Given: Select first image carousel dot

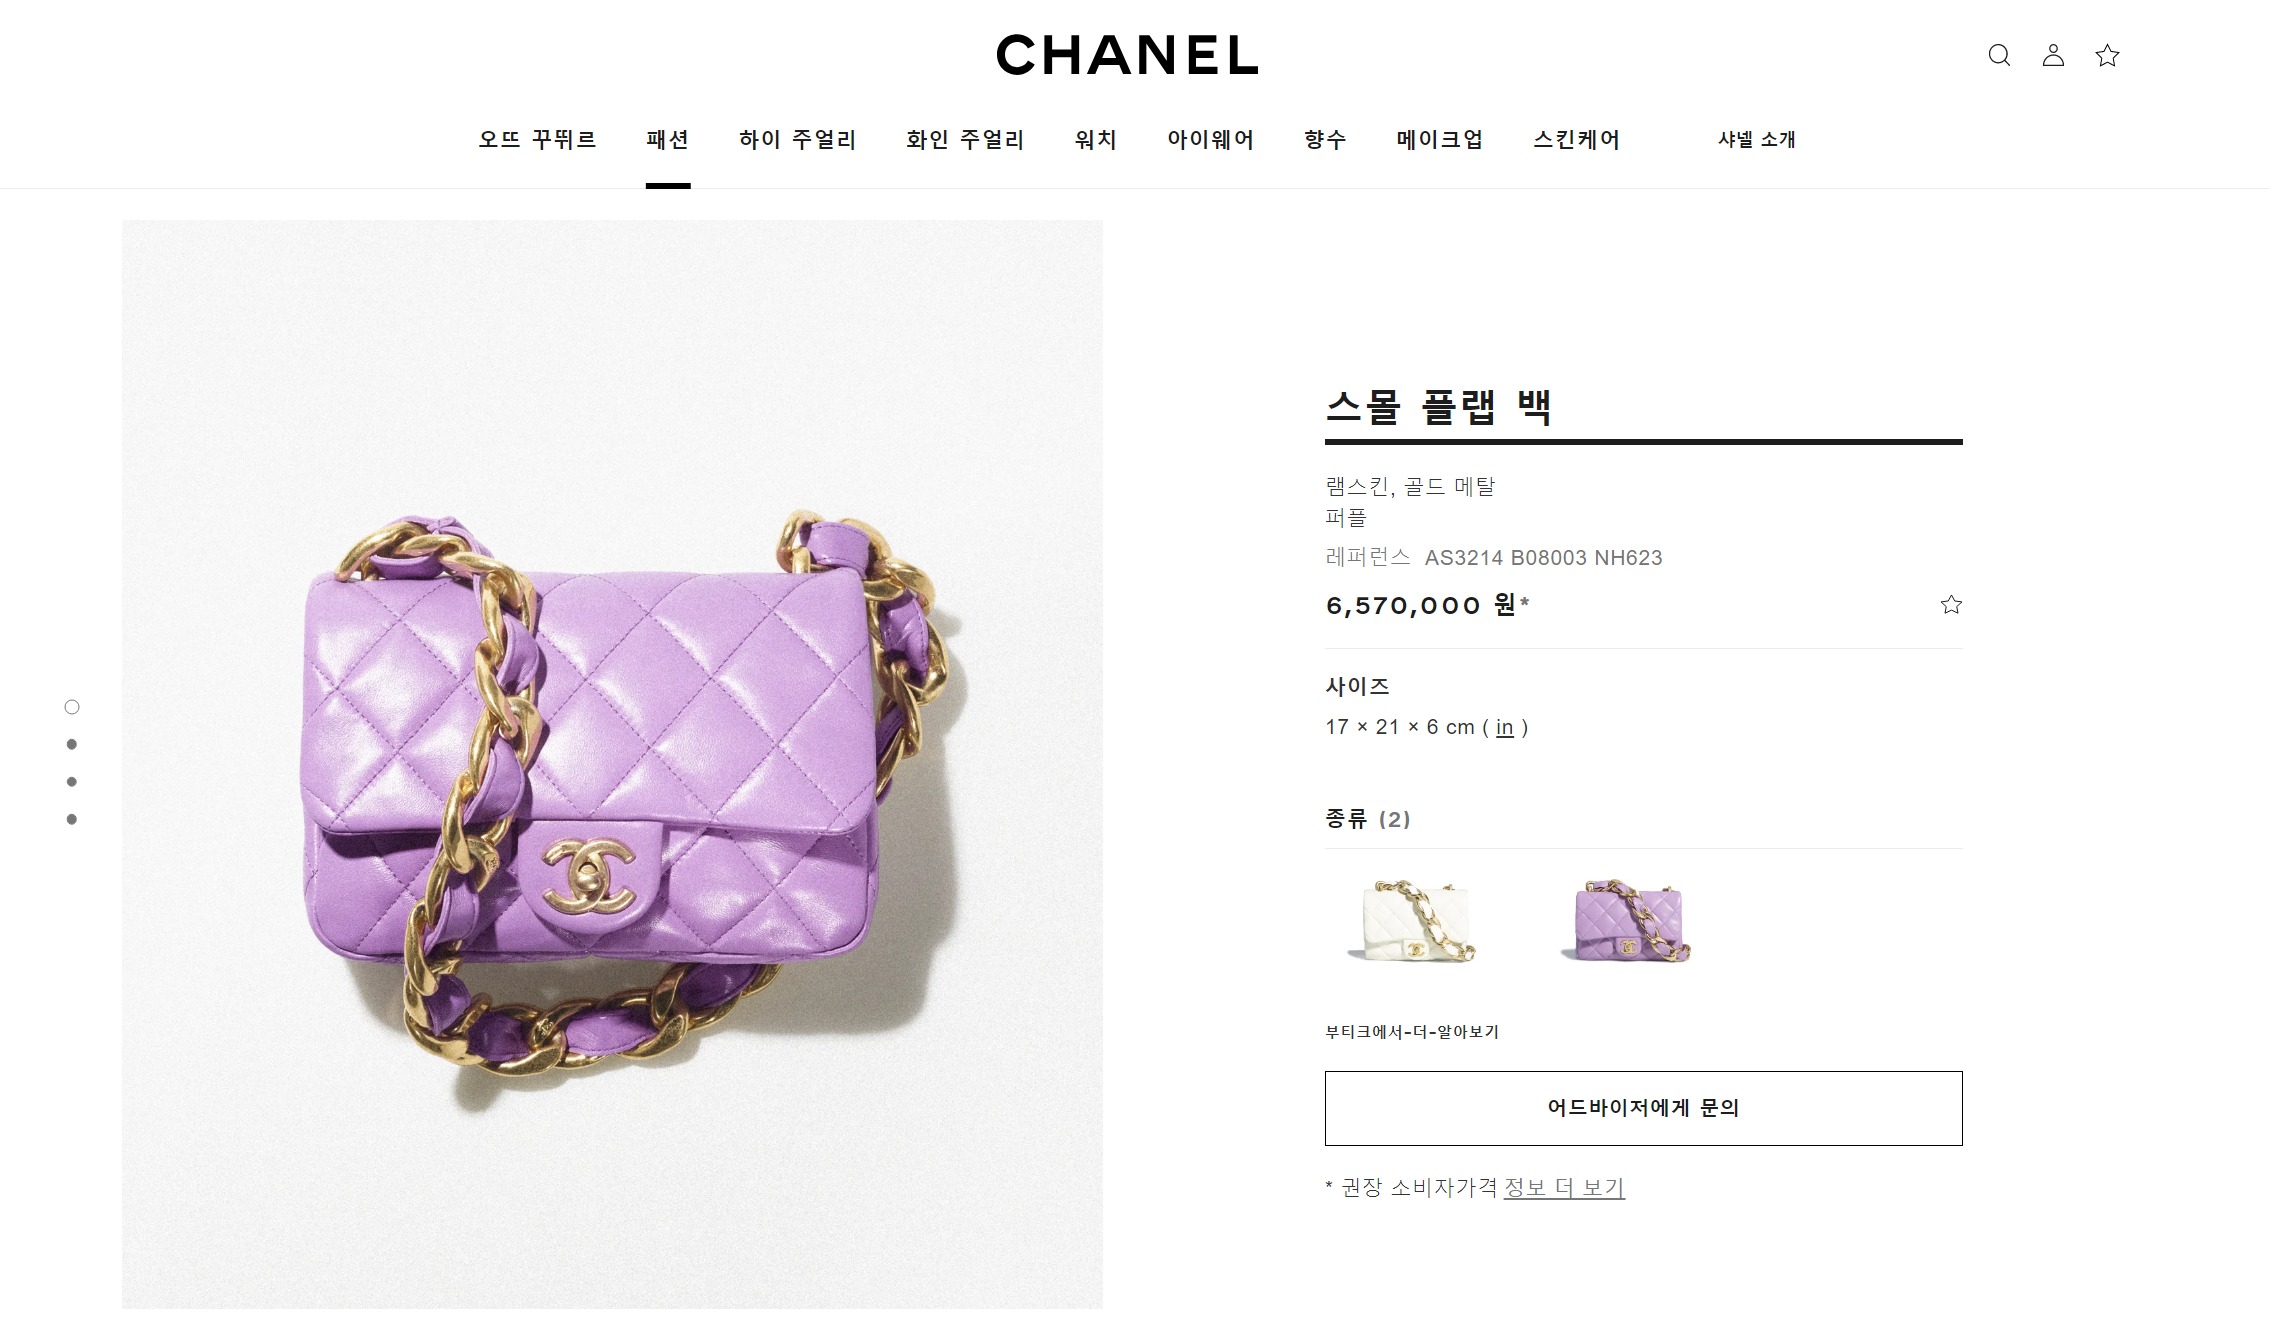Looking at the screenshot, I should tap(72, 707).
